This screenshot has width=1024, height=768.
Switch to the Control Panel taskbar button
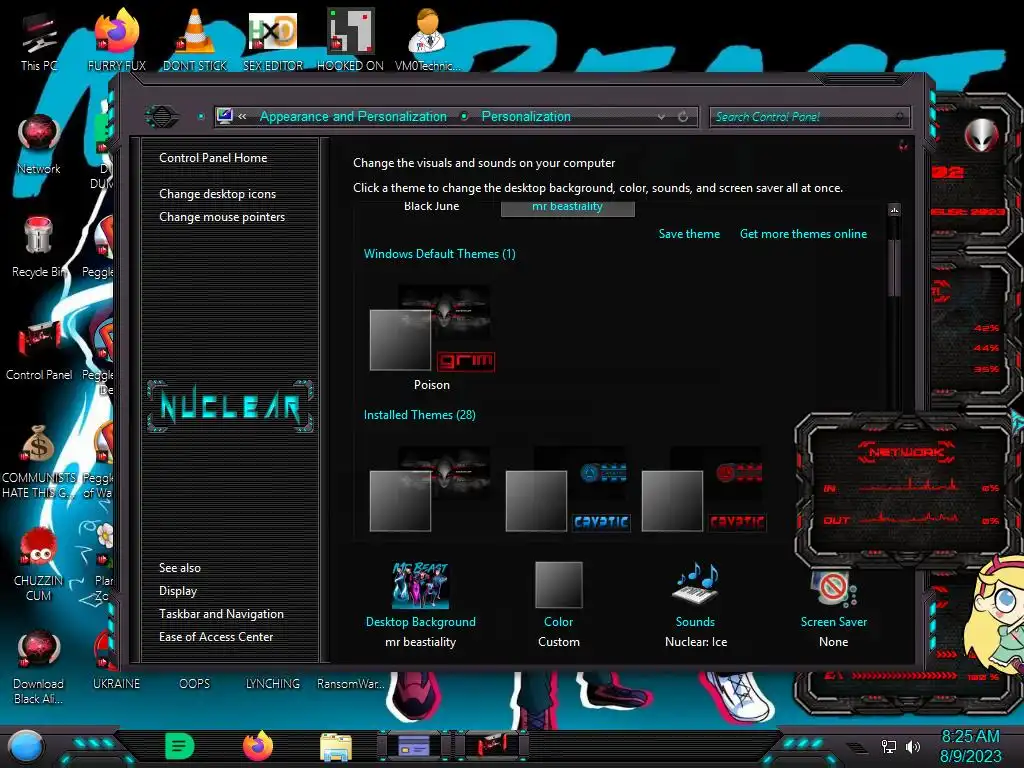pos(493,746)
